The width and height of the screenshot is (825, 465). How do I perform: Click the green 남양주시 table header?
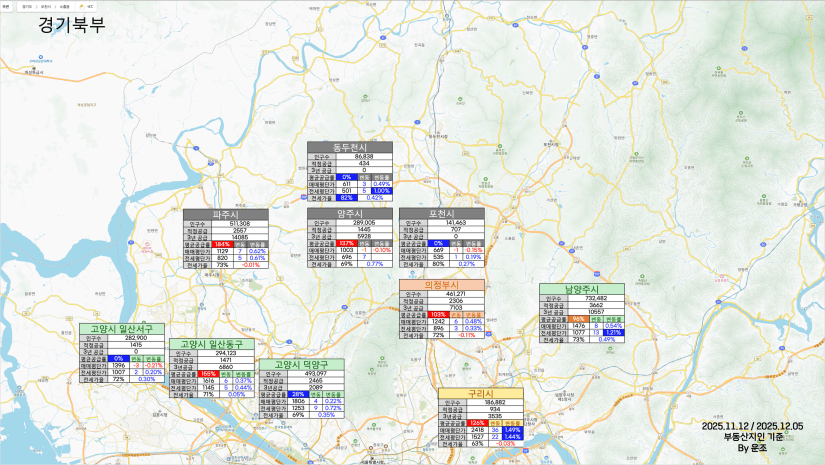coord(581,289)
